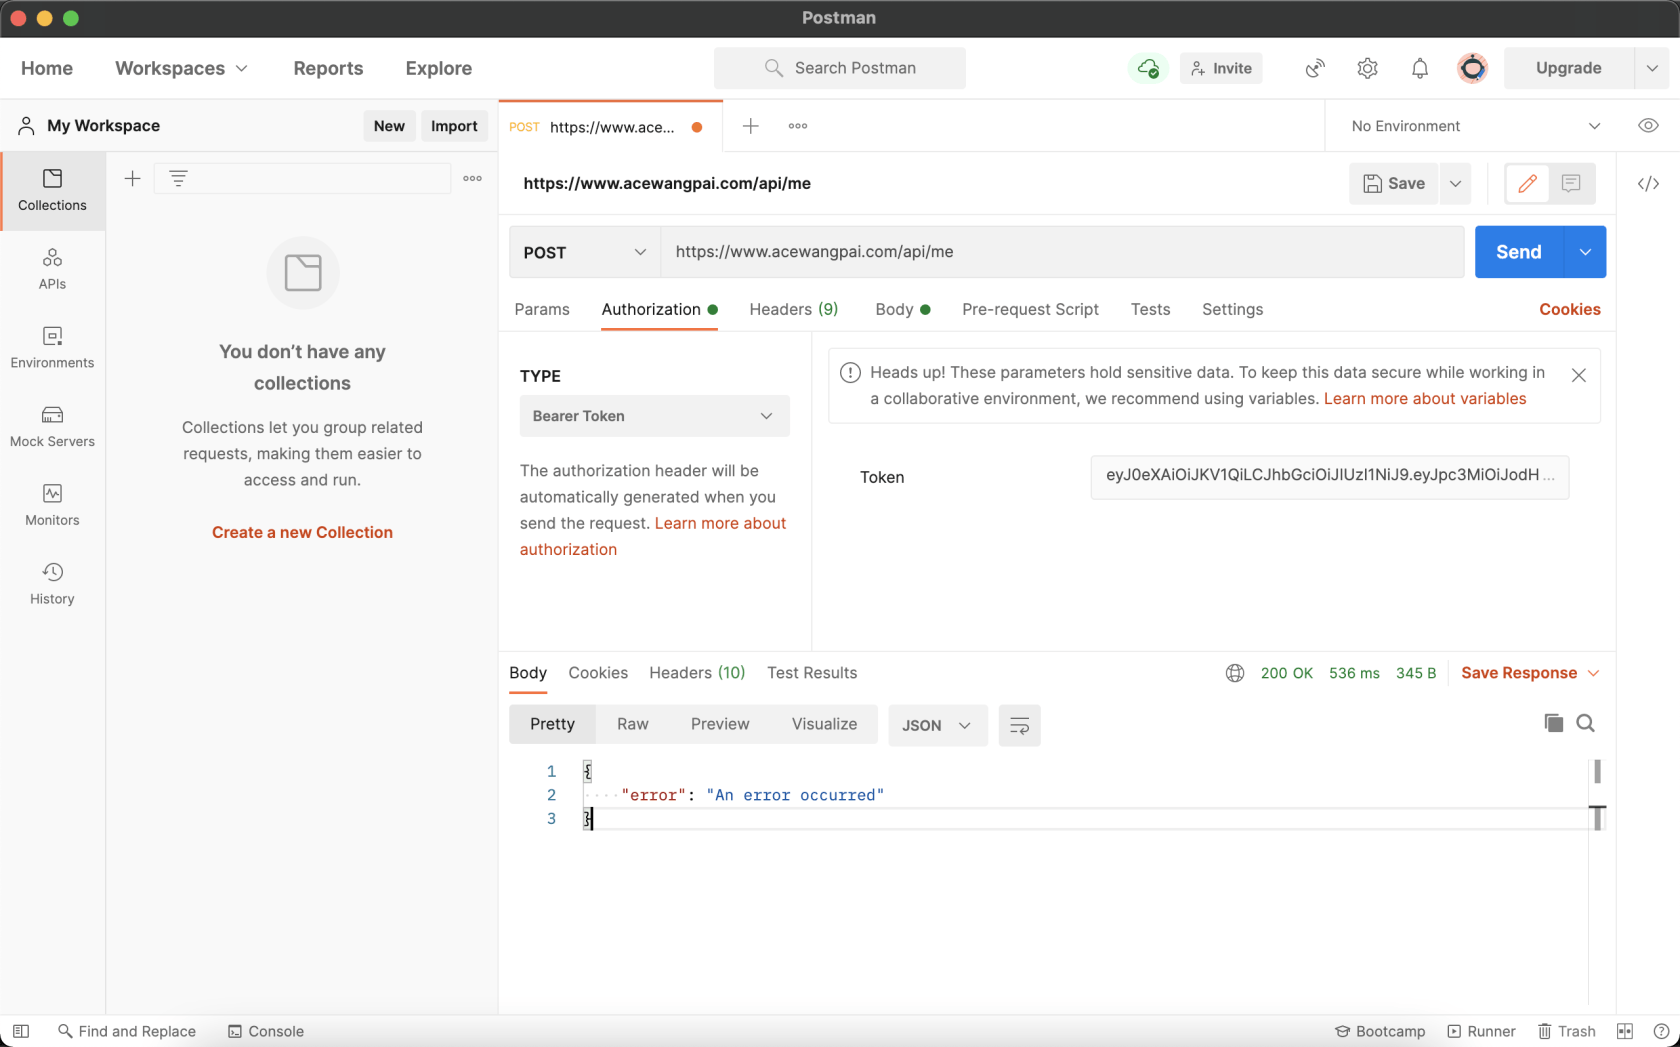Open the request Tests tab
Image resolution: width=1680 pixels, height=1047 pixels.
click(1150, 310)
